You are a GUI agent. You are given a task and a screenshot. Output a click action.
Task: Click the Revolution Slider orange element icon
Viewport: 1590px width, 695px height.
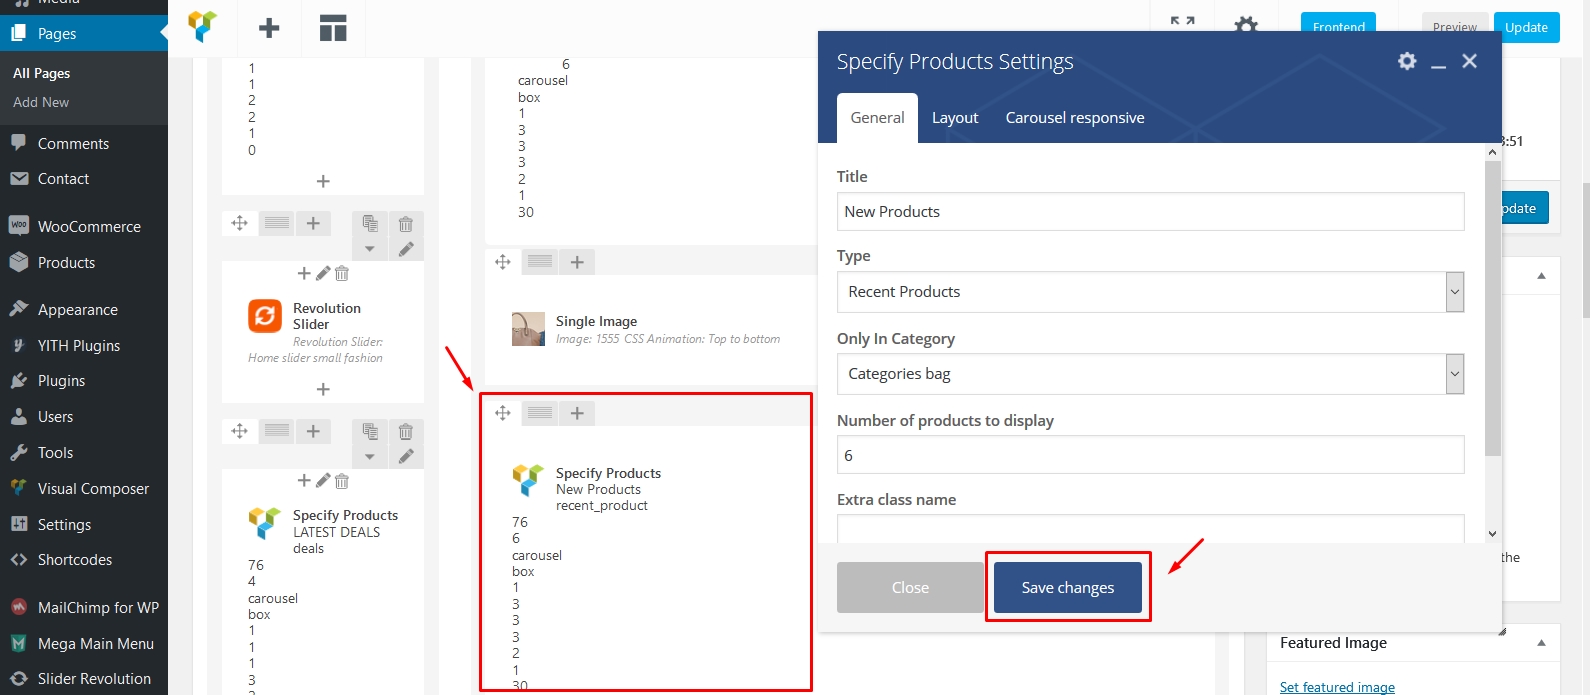coord(265,316)
